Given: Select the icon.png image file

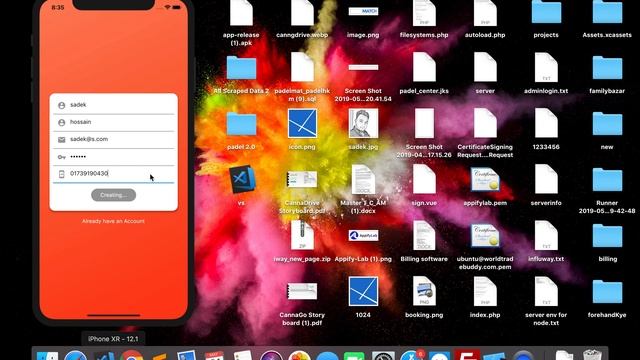Looking at the screenshot, I should pos(302,123).
